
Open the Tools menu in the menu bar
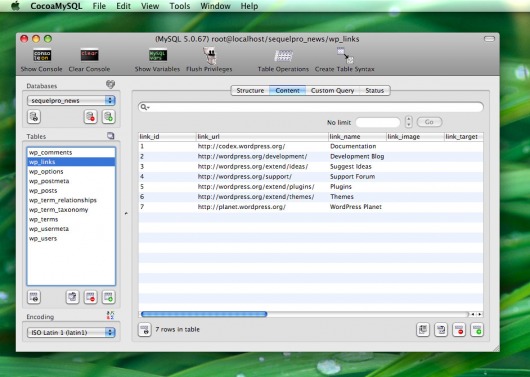coord(179,6)
